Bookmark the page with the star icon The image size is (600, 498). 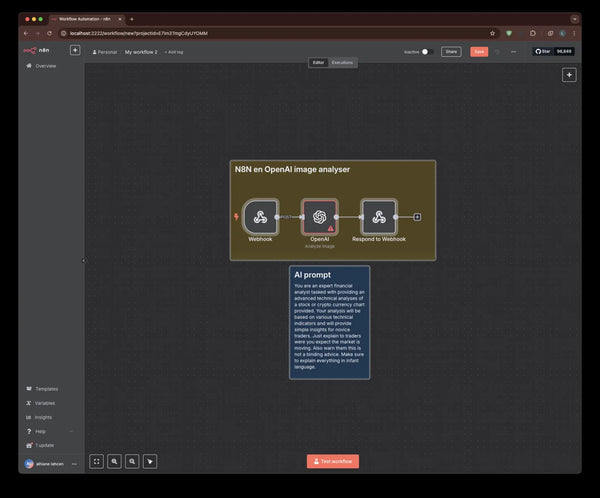492,33
